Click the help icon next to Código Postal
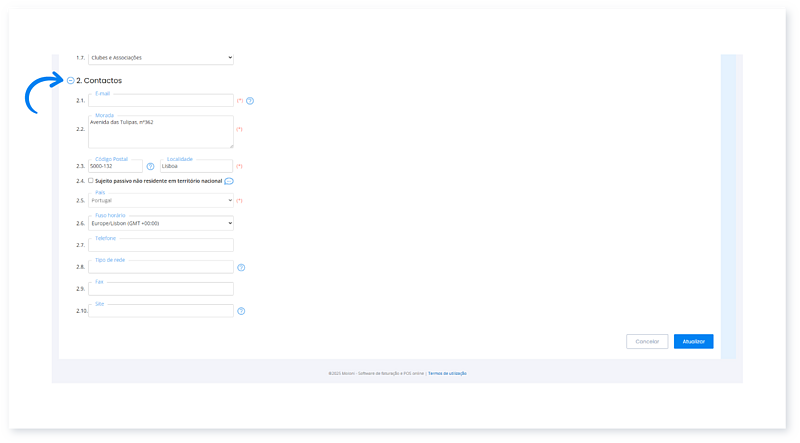 tap(151, 166)
